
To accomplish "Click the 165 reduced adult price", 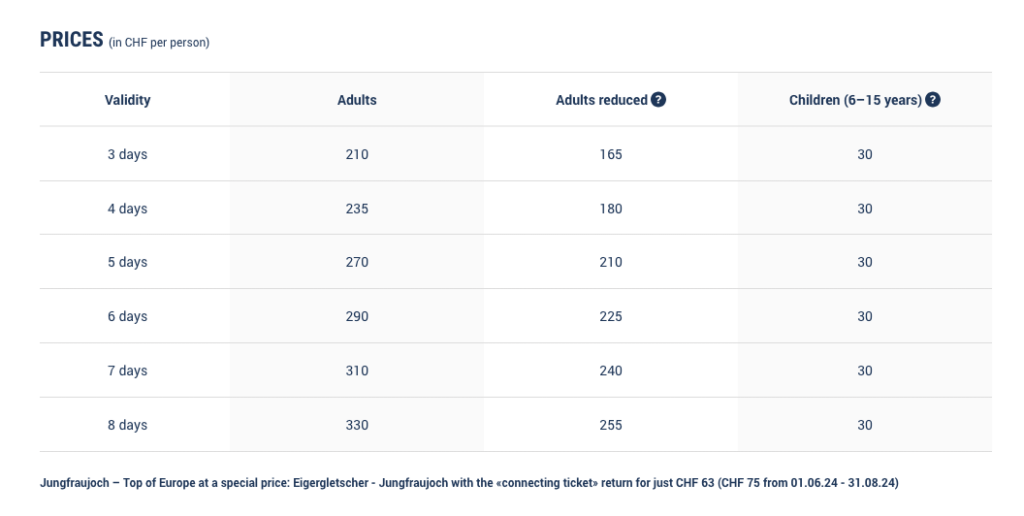I will pyautogui.click(x=611, y=154).
